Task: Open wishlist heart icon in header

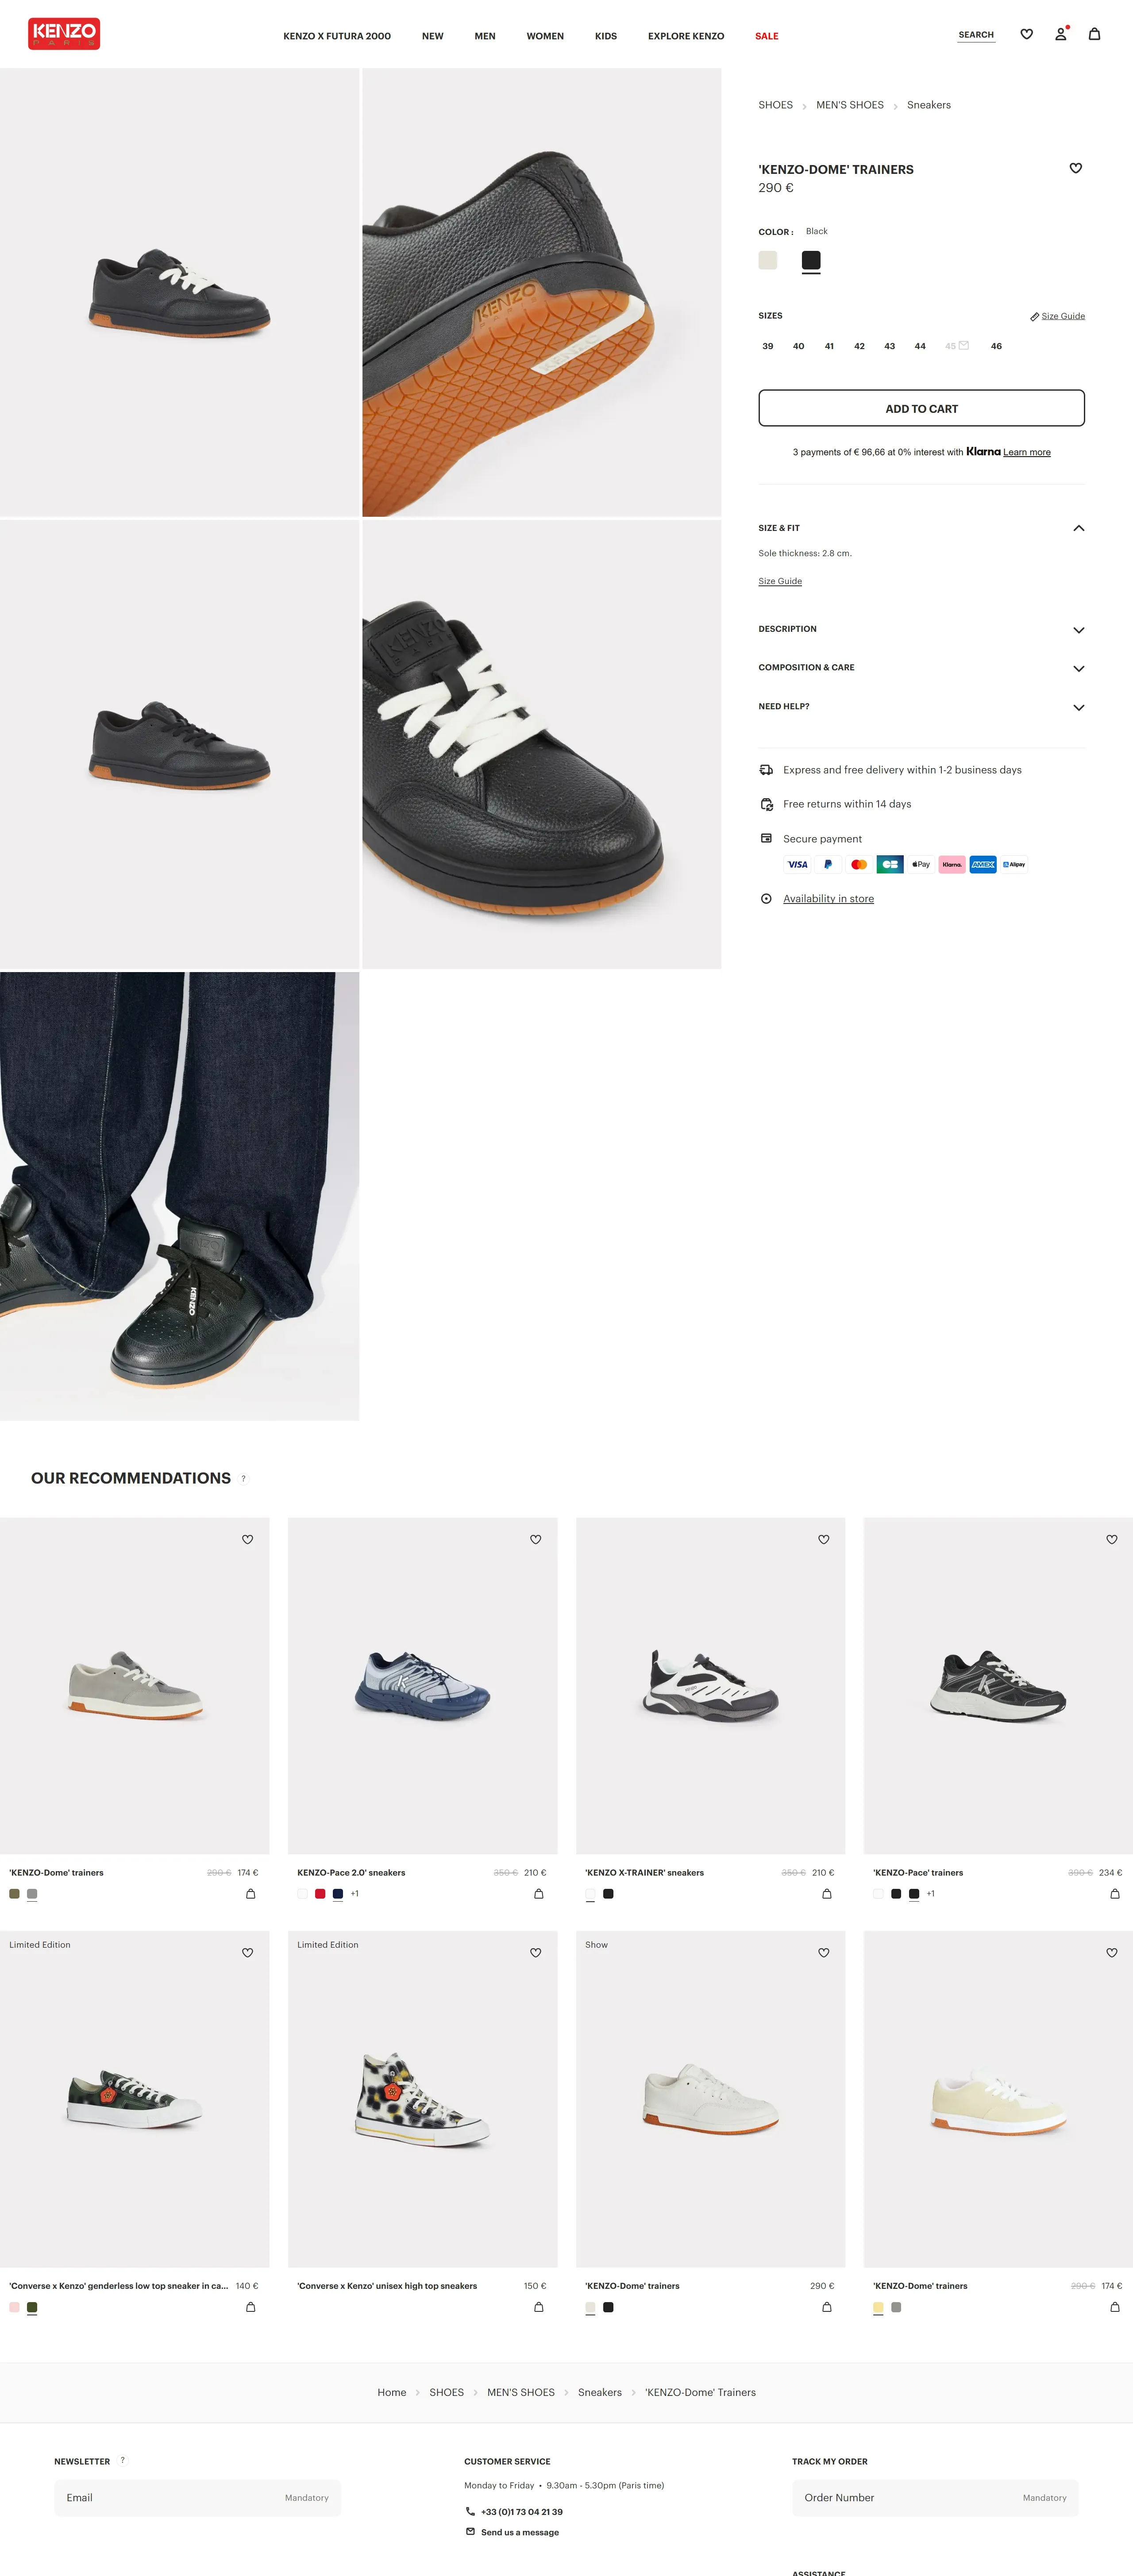Action: pos(1026,34)
